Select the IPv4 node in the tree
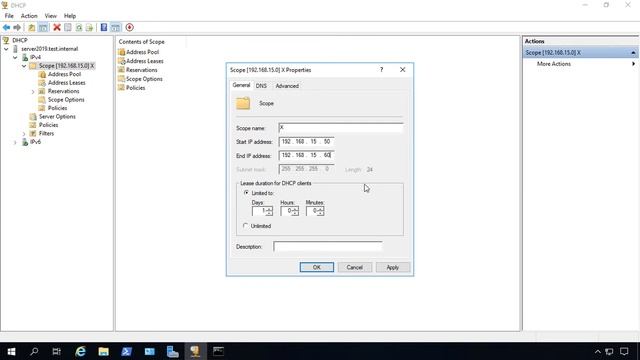 (x=35, y=57)
